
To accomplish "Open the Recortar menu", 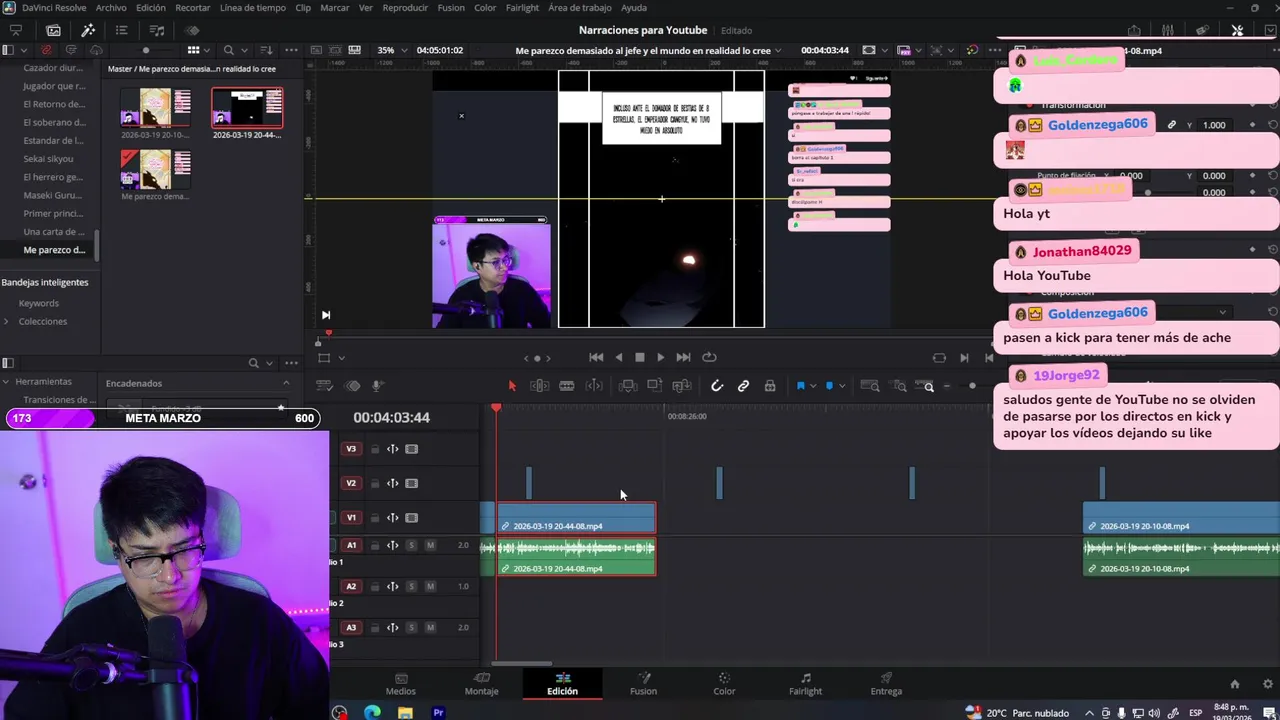I will click(x=193, y=7).
